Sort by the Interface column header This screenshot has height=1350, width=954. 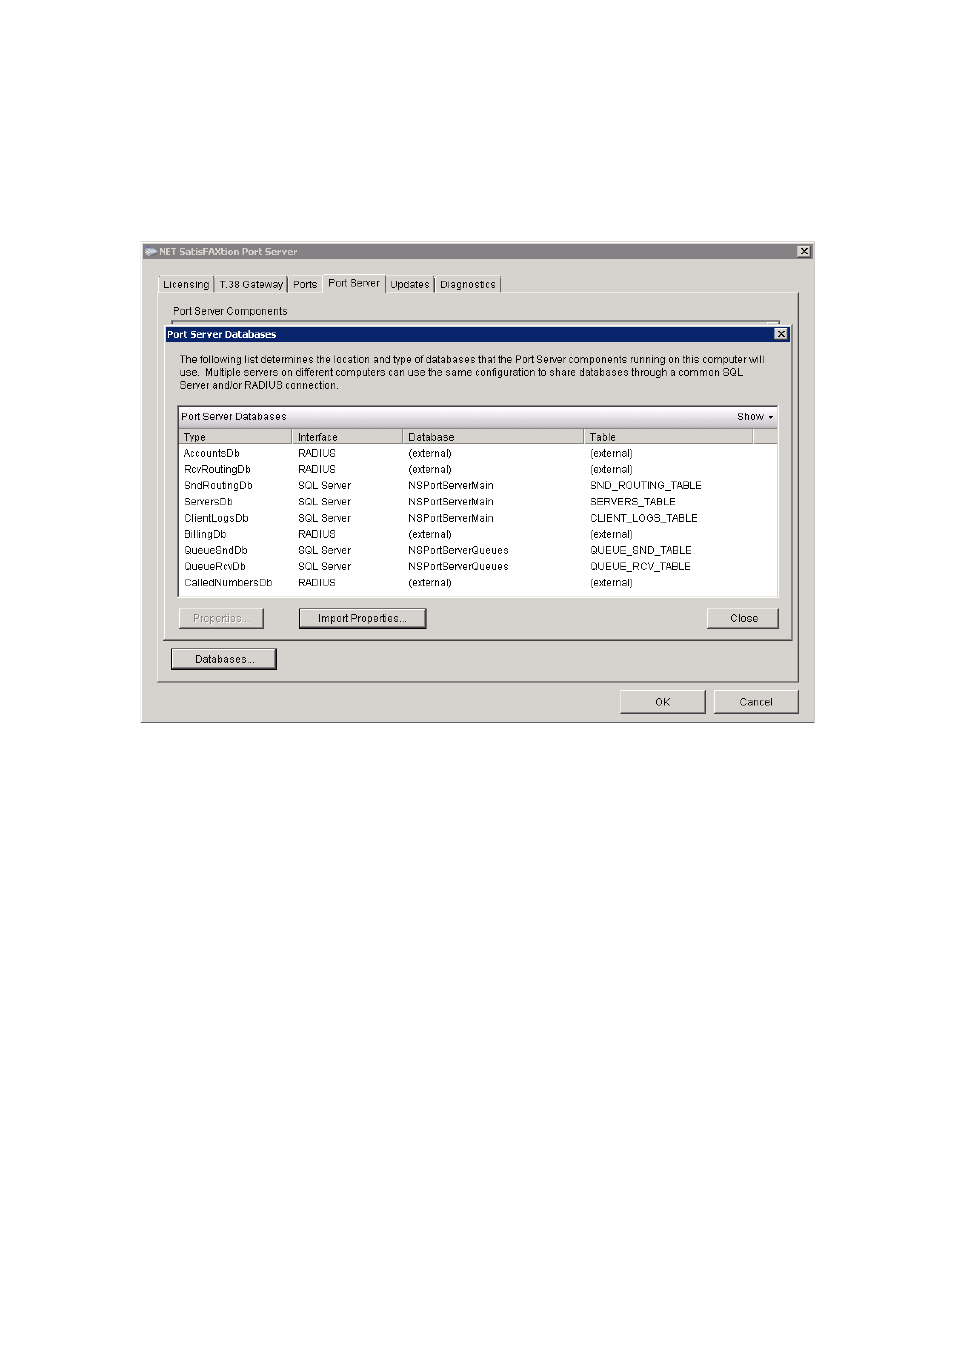pos(347,437)
